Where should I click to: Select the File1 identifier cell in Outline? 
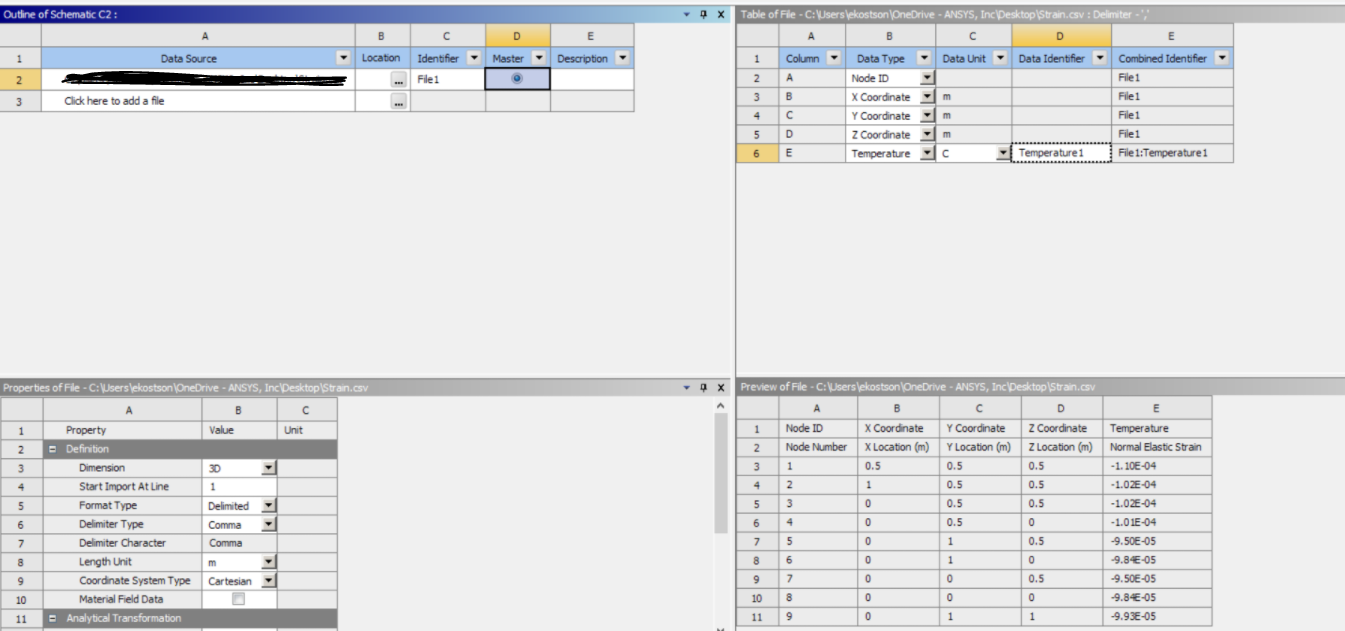point(448,79)
